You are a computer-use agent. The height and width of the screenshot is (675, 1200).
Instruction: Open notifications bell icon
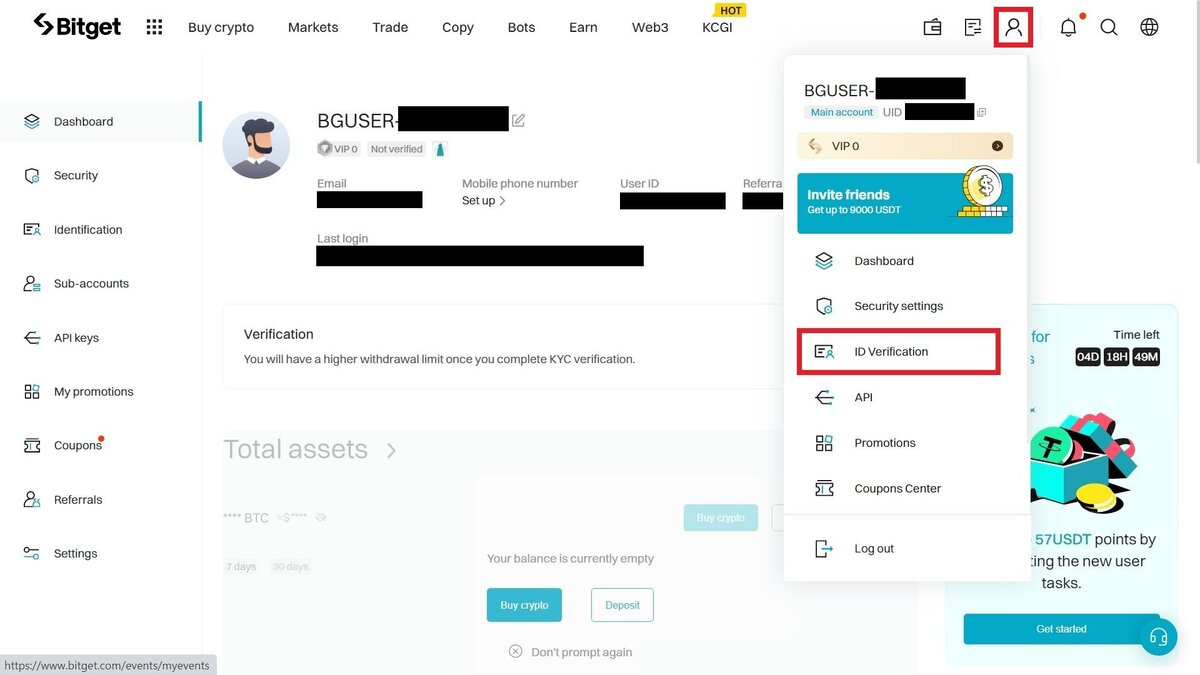(x=1068, y=27)
